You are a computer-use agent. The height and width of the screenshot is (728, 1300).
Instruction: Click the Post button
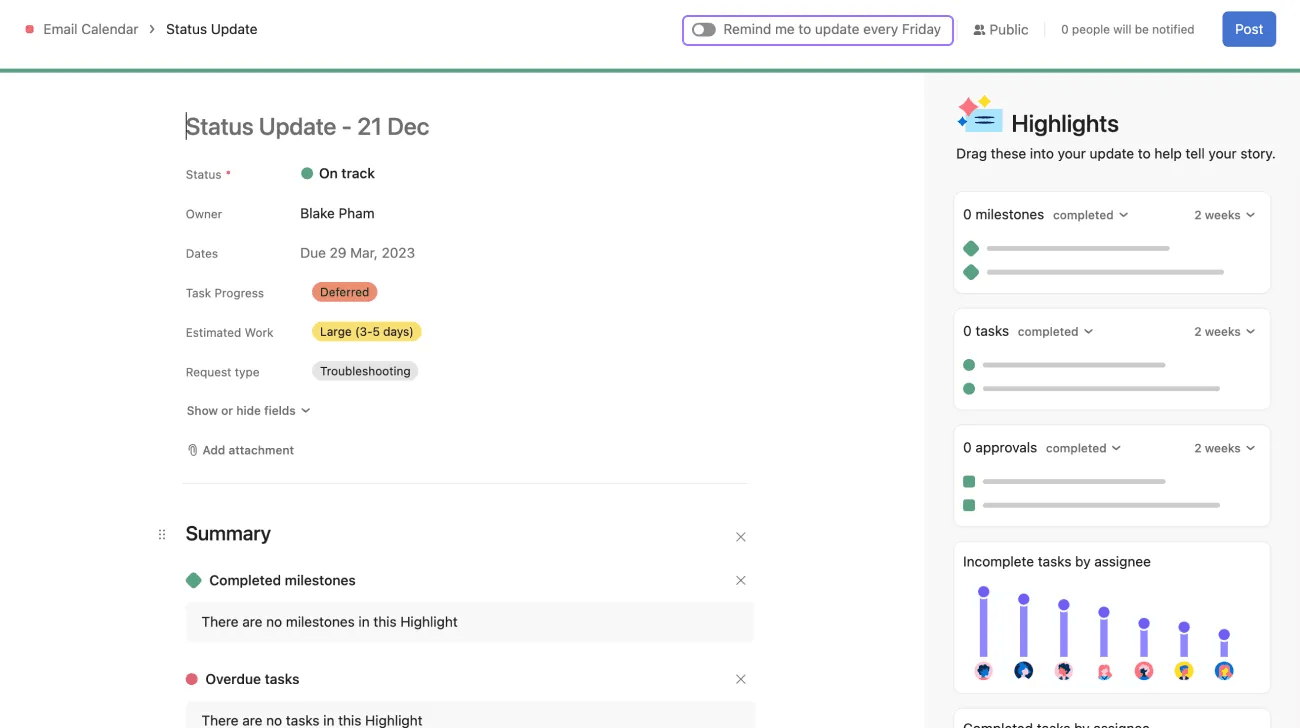(1248, 29)
